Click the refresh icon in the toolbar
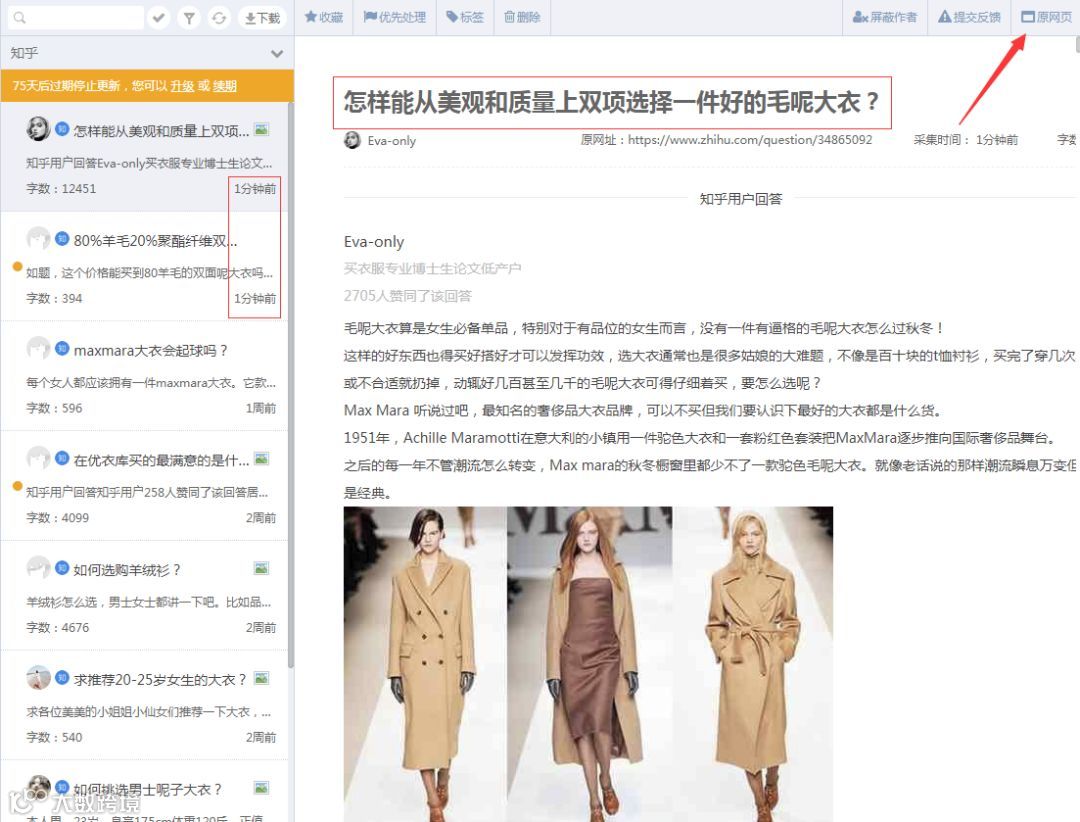Viewport: 1080px width, 822px height. (x=219, y=17)
